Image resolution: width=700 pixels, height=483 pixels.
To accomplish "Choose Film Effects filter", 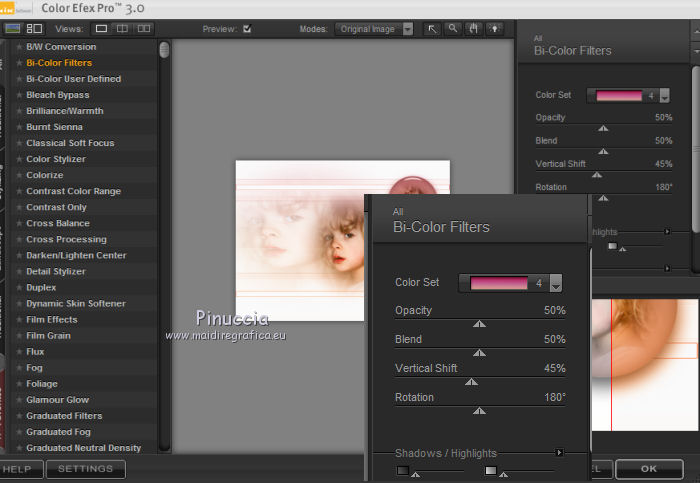I will [x=52, y=320].
